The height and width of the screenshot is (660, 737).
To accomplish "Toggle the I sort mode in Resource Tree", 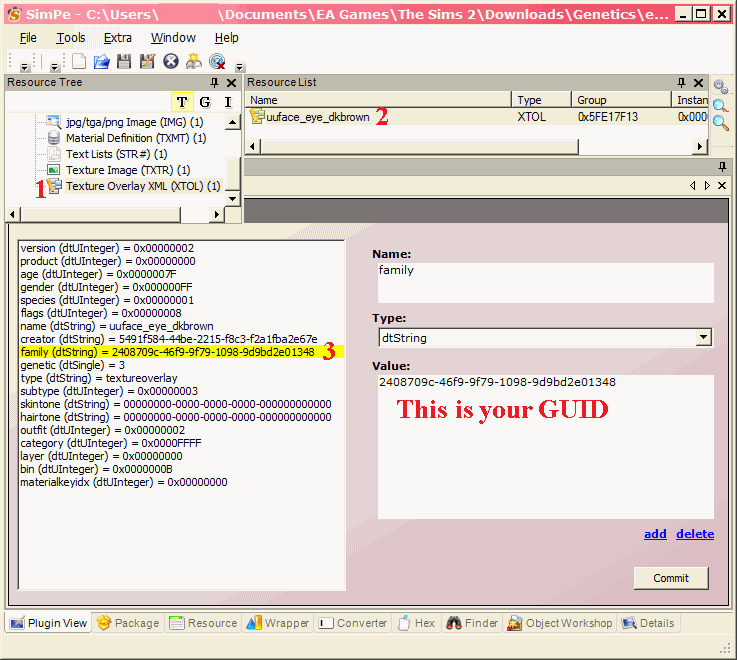I will (228, 102).
